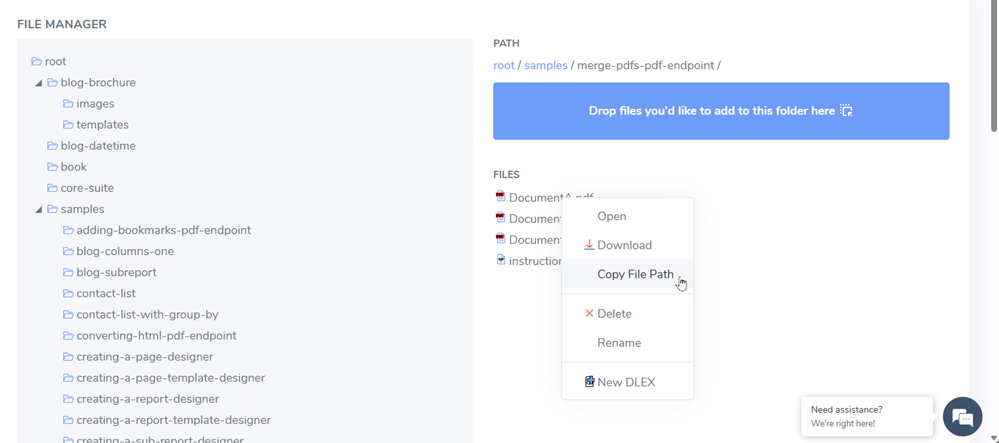This screenshot has height=443, width=999.
Task: Click the root folder icon in tree
Action: (36, 61)
